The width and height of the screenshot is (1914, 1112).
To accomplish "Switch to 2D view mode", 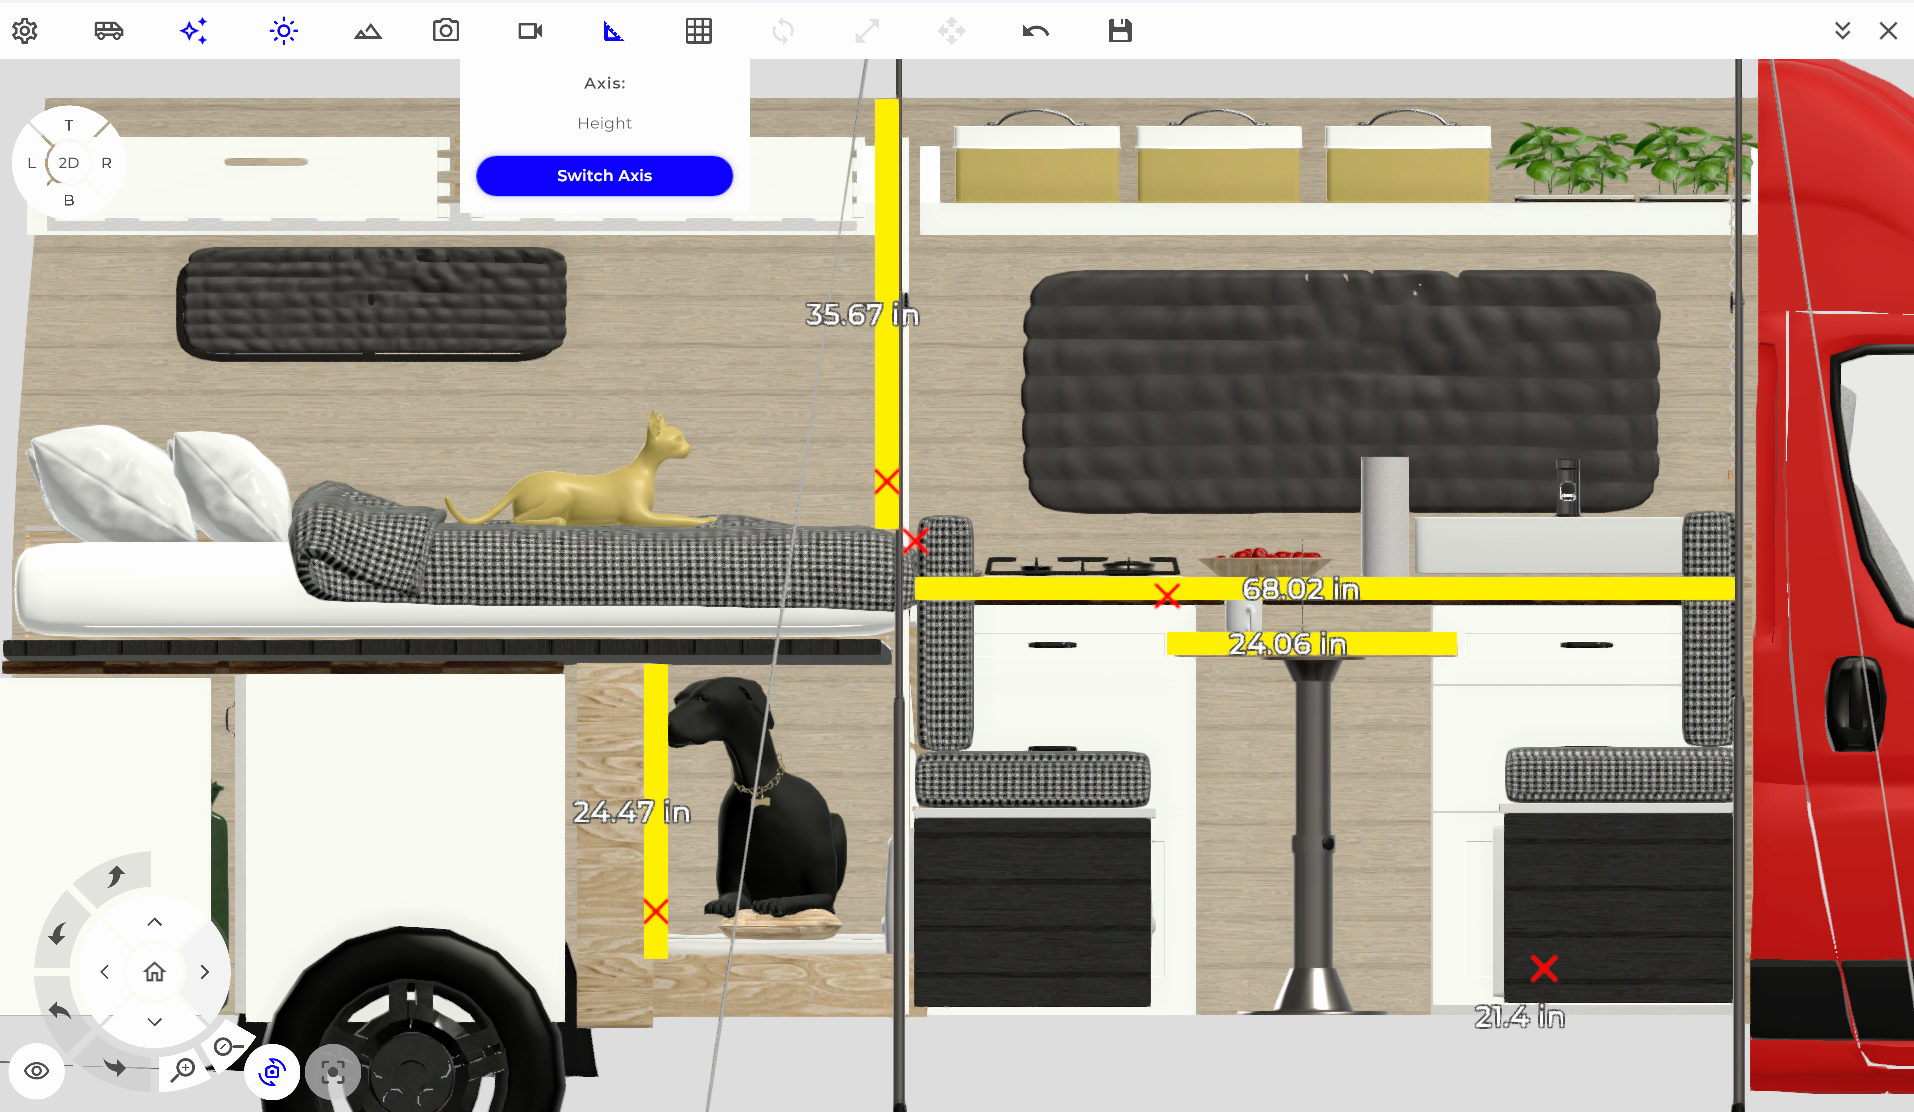I will [x=69, y=163].
